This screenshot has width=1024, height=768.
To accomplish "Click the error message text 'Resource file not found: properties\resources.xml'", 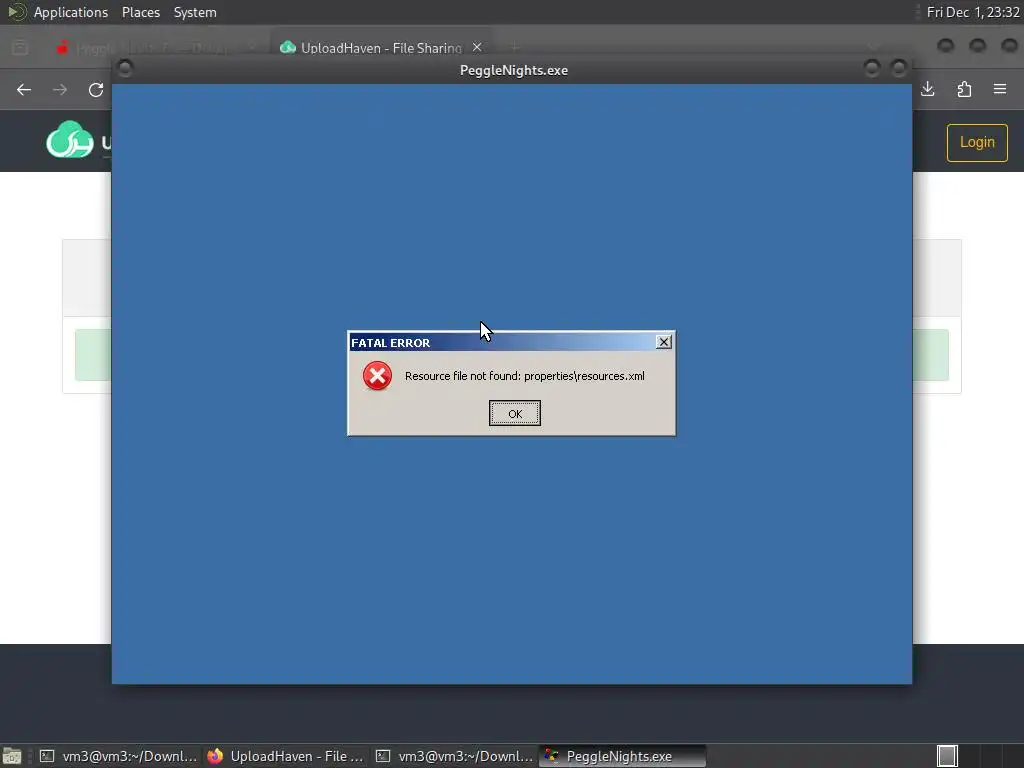I will pos(524,376).
